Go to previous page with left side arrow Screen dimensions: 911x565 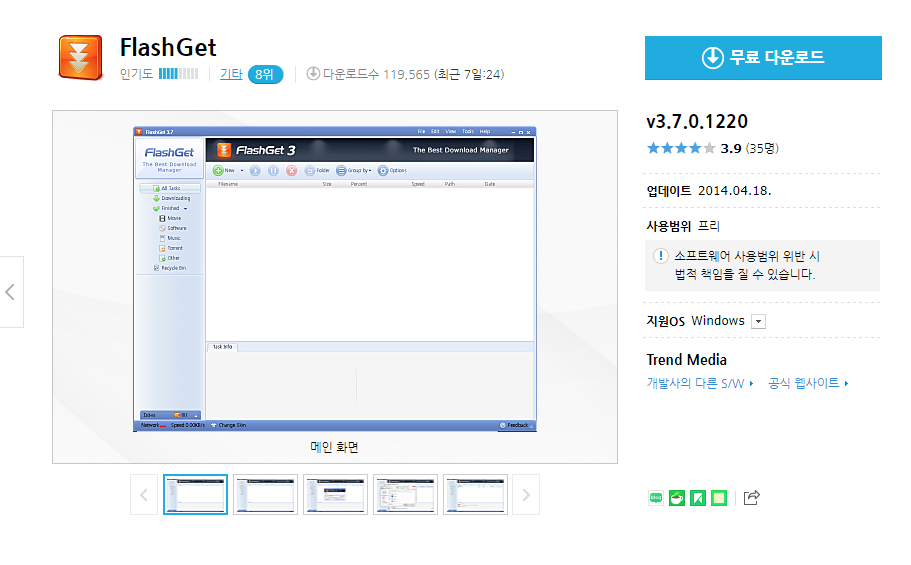point(10,292)
